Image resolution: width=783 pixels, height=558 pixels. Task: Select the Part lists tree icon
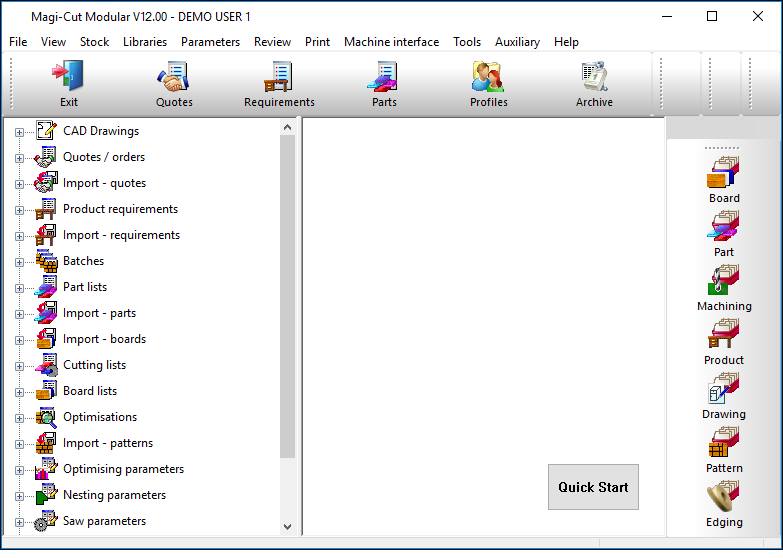[46, 287]
